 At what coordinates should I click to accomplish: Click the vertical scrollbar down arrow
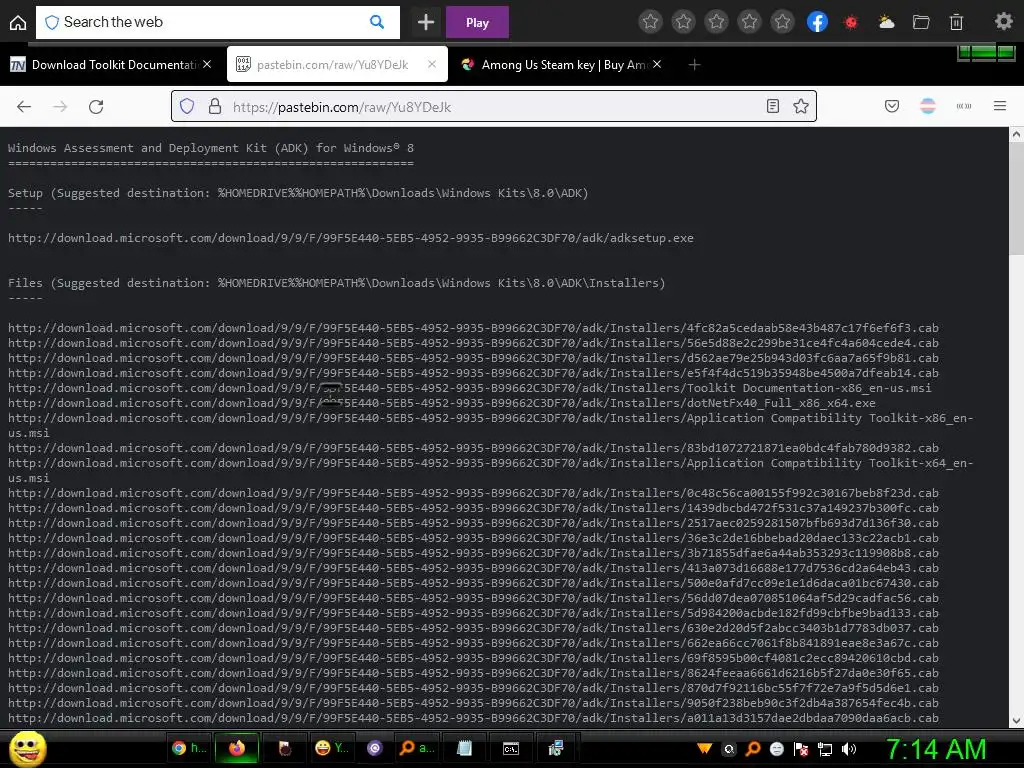point(1016,720)
